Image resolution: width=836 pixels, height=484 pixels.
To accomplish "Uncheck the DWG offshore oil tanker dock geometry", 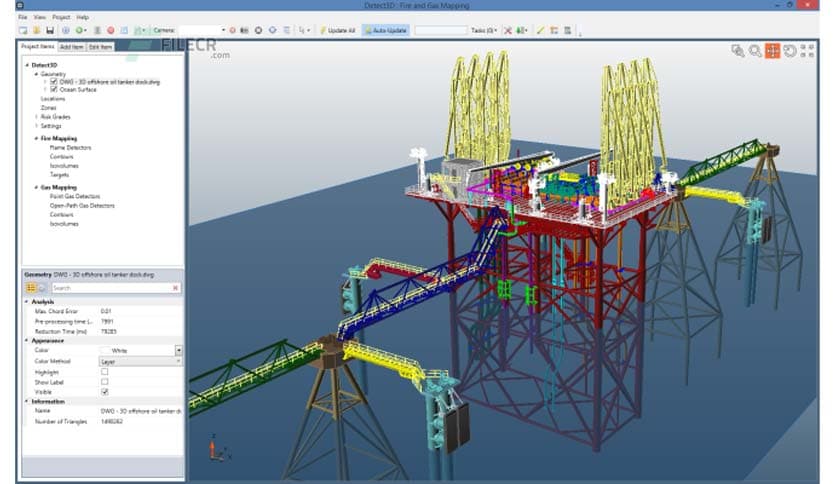I will pos(54,82).
